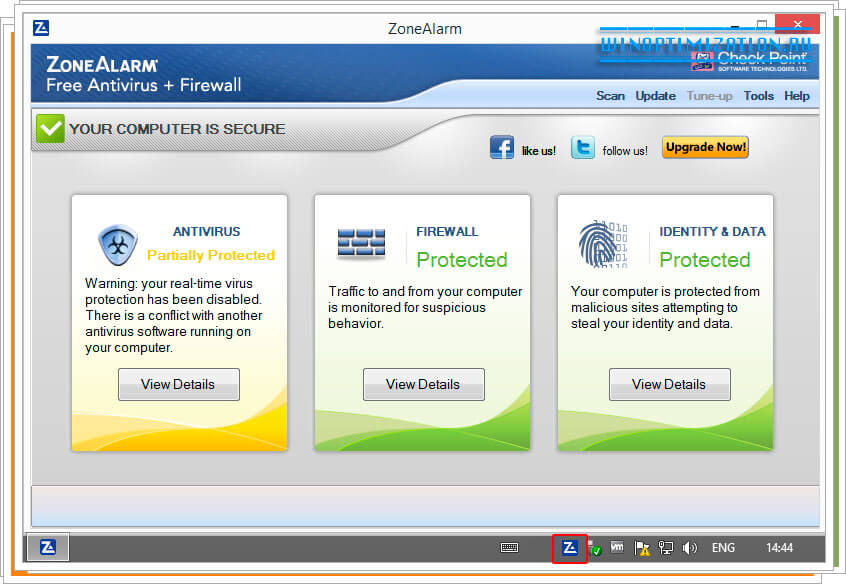Click the Twitter follow icon
This screenshot has height=584, width=846.
(x=583, y=147)
